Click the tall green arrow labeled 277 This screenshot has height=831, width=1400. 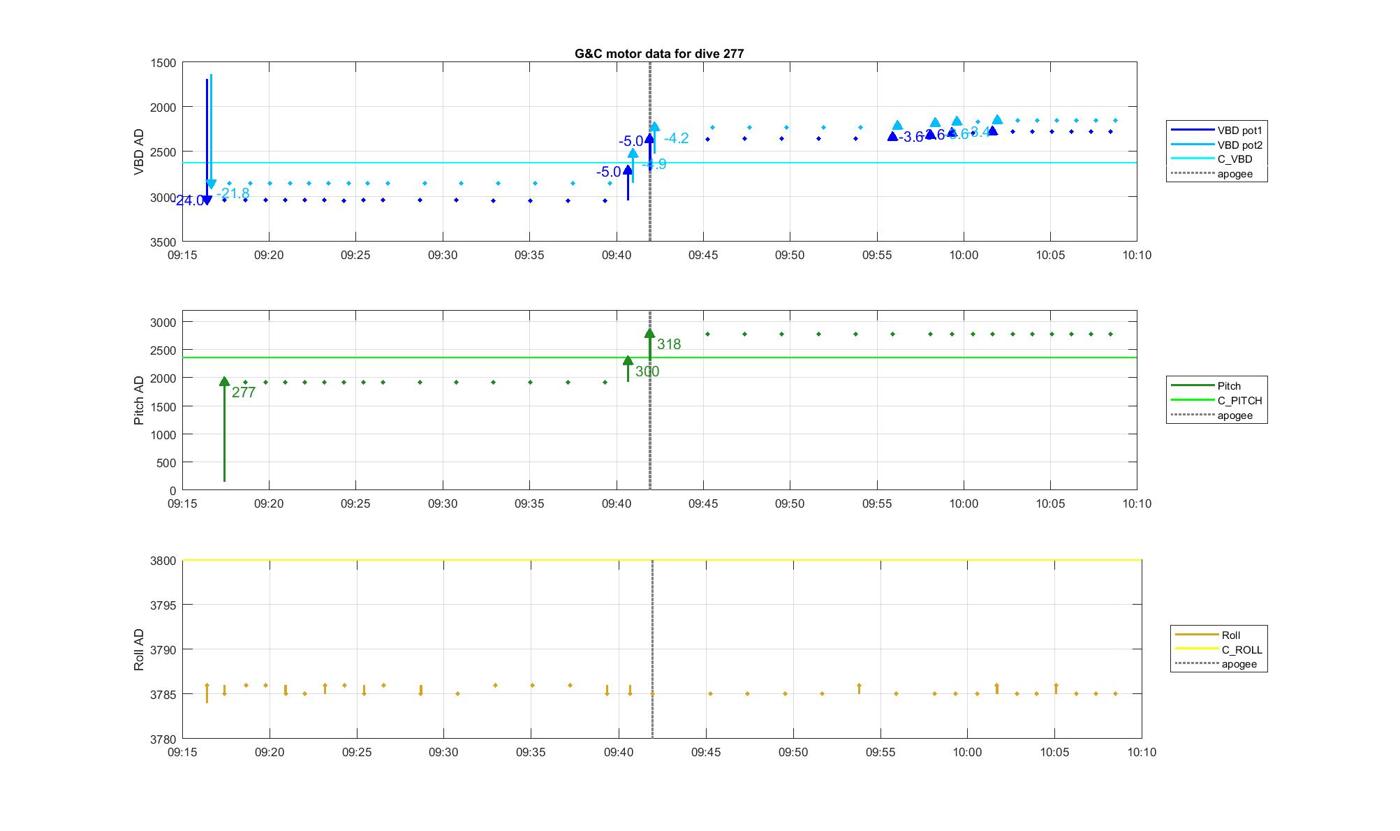pyautogui.click(x=224, y=430)
